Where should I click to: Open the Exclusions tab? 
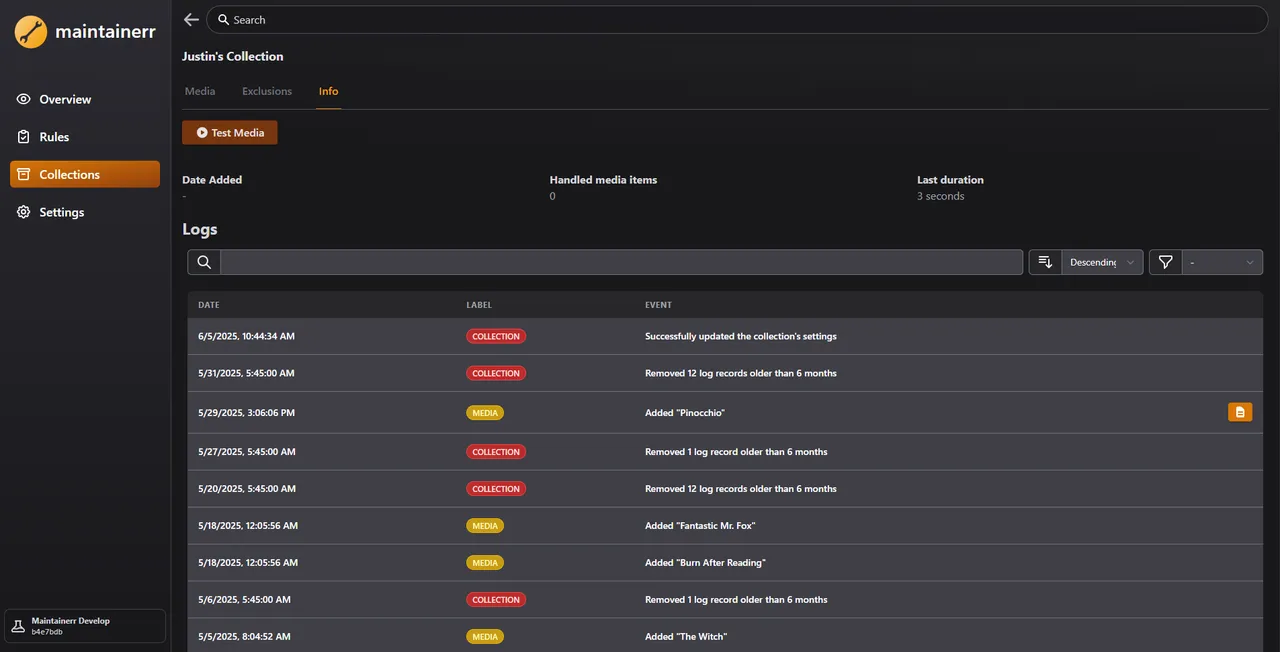point(266,90)
